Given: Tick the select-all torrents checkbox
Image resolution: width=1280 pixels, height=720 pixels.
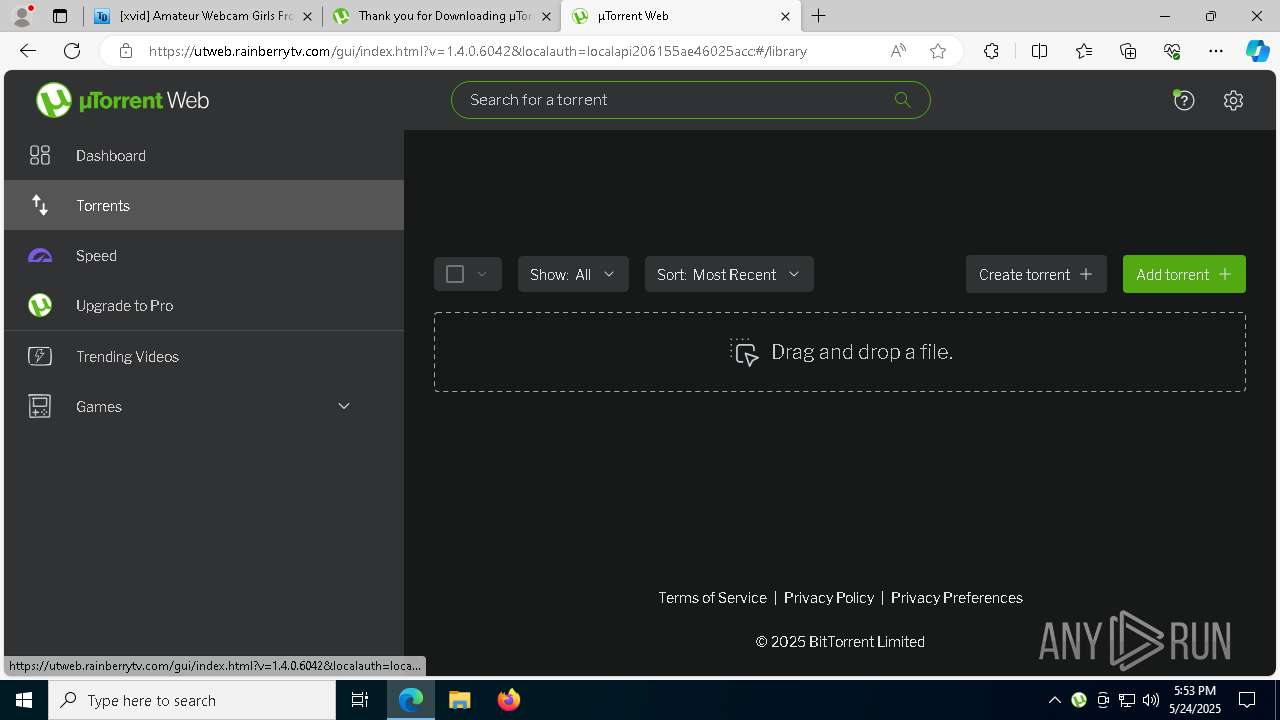Looking at the screenshot, I should point(455,274).
